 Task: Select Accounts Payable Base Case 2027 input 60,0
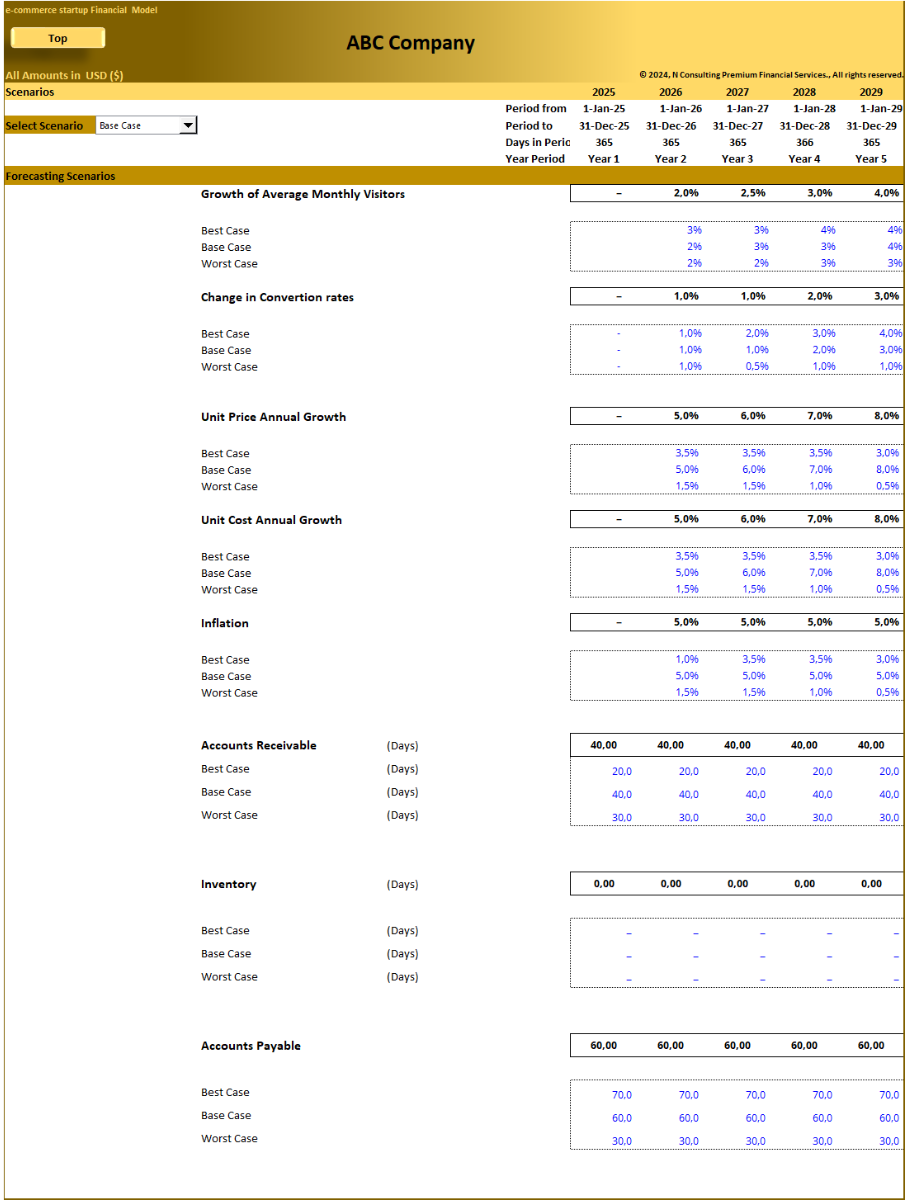pyautogui.click(x=755, y=1119)
